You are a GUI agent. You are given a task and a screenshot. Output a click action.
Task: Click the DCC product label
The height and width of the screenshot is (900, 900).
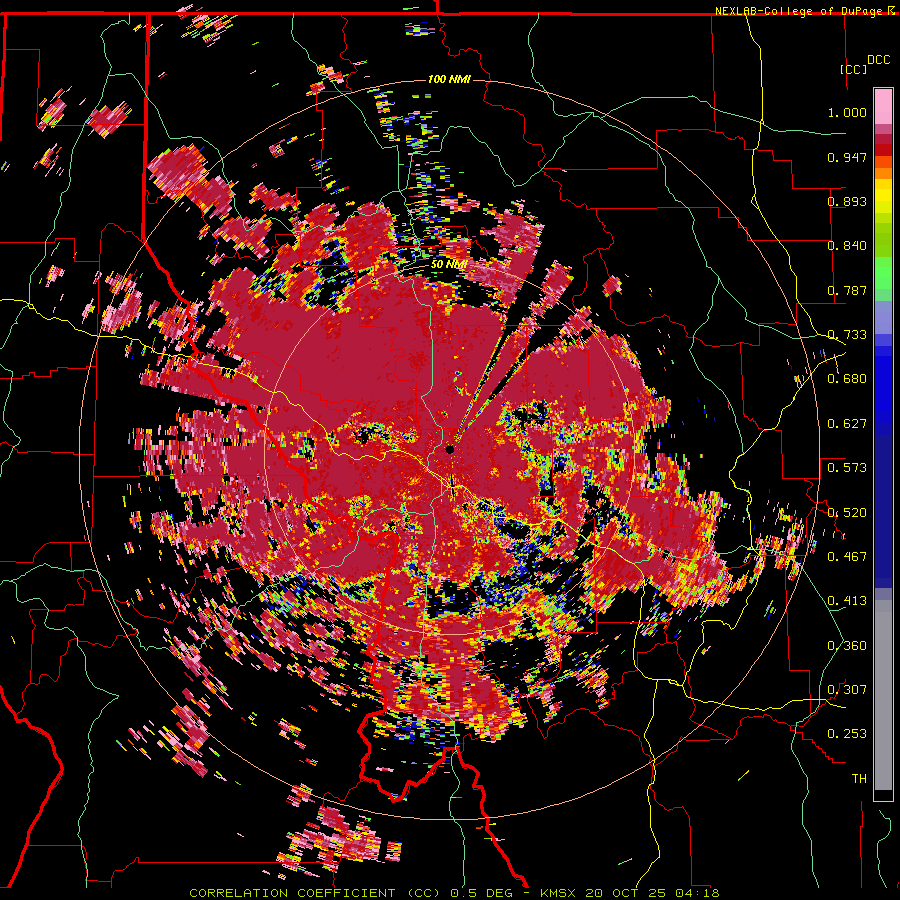(878, 60)
